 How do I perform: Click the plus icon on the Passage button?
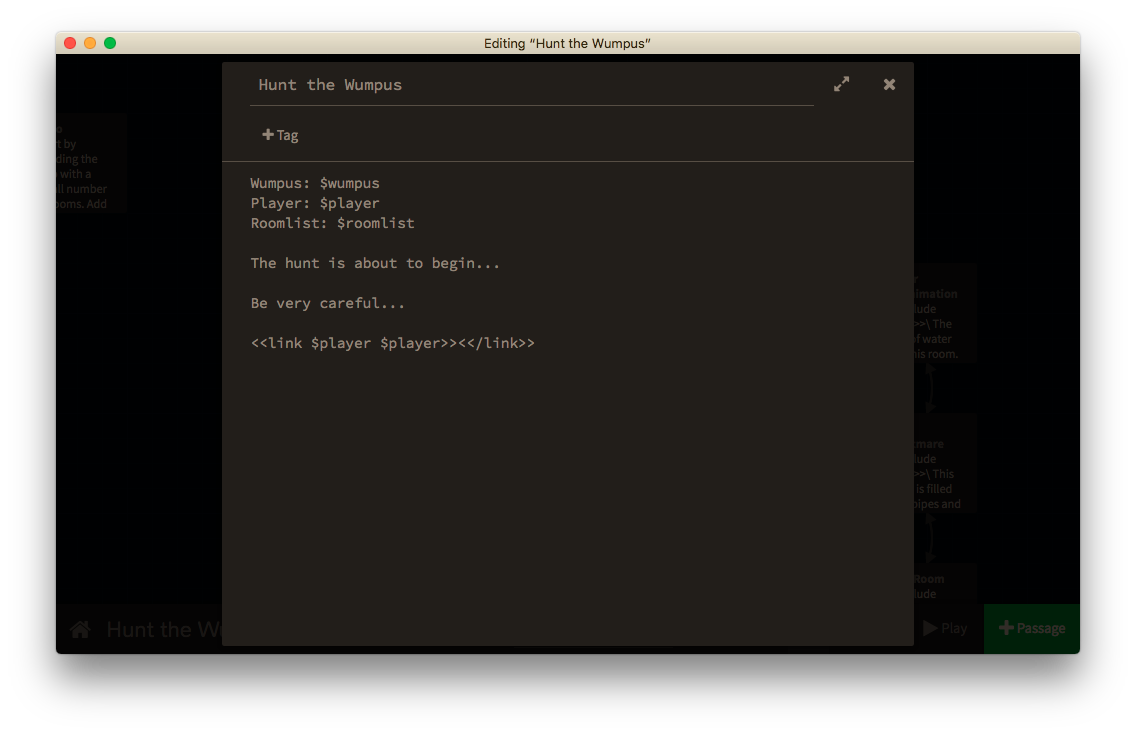pyautogui.click(x=1005, y=628)
